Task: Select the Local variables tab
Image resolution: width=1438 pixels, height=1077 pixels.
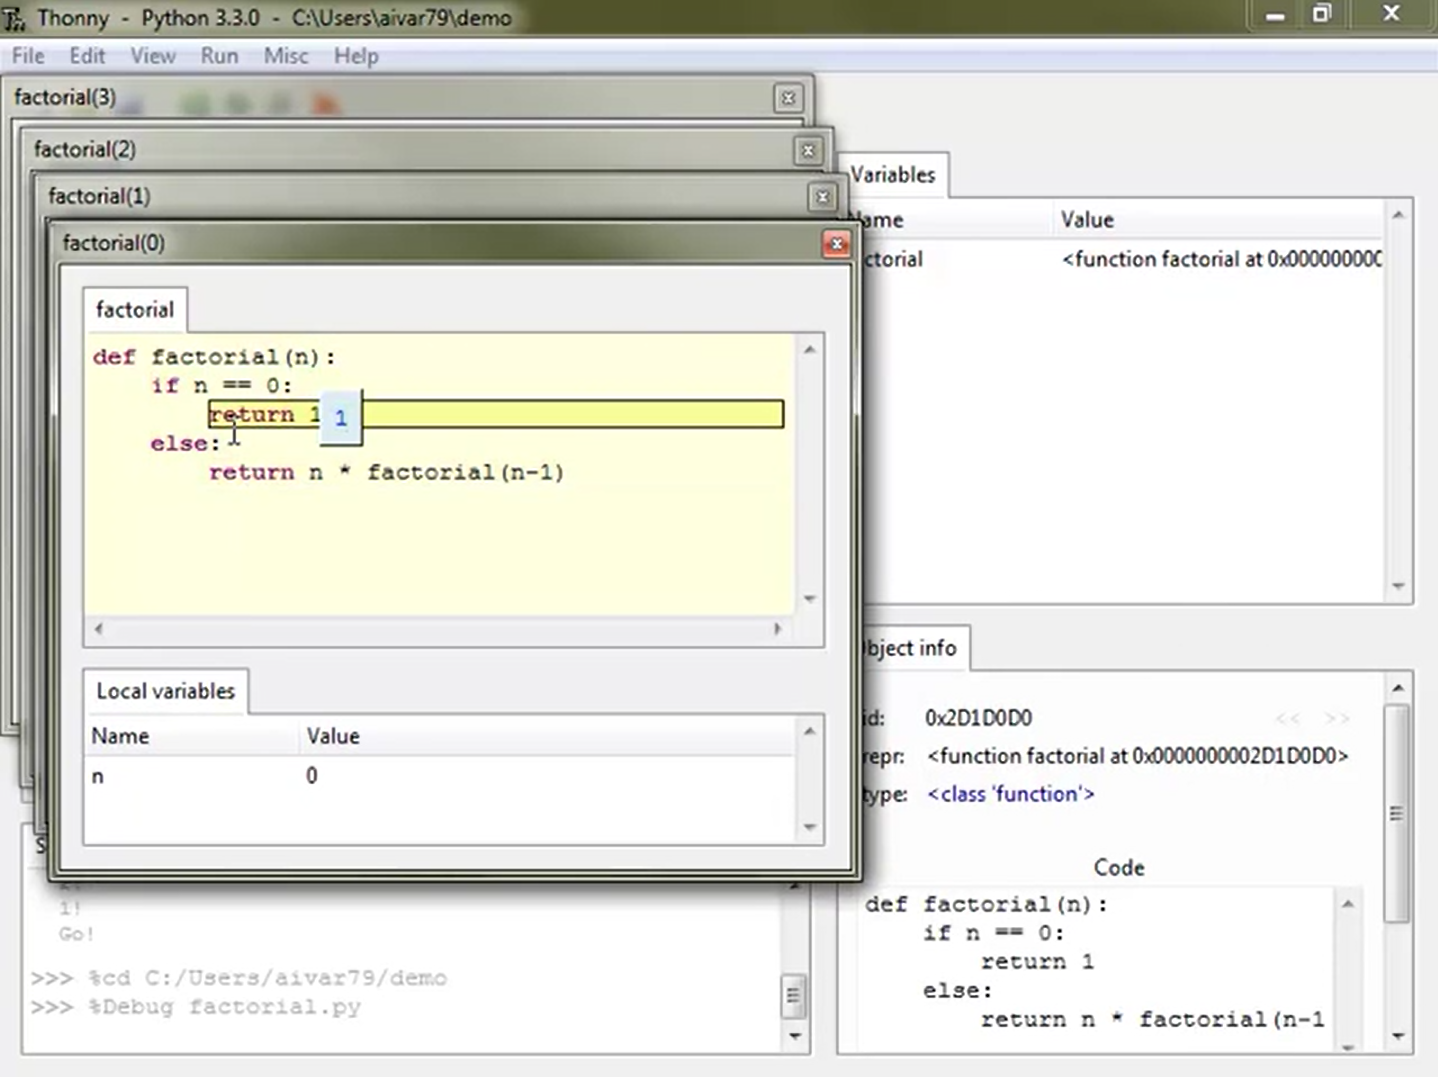Action: click(x=165, y=691)
